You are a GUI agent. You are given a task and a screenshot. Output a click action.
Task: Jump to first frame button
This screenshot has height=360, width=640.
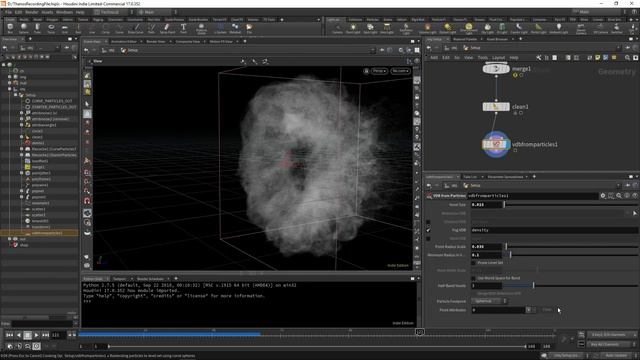point(9,335)
